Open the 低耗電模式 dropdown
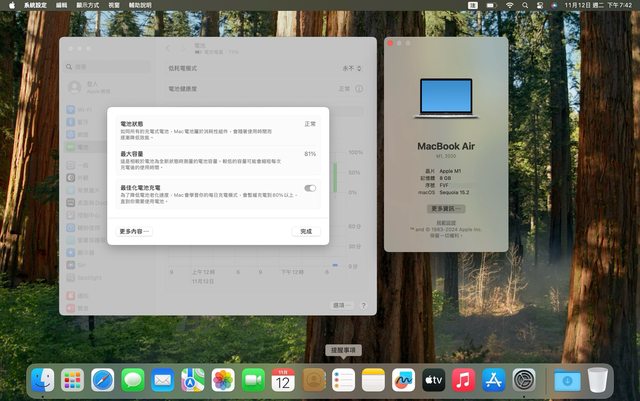This screenshot has height=401, width=640. pyautogui.click(x=349, y=69)
